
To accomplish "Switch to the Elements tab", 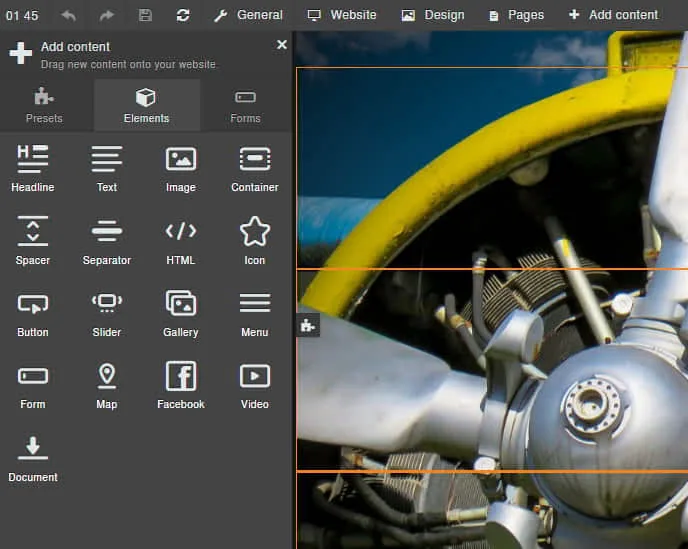I will 147,105.
